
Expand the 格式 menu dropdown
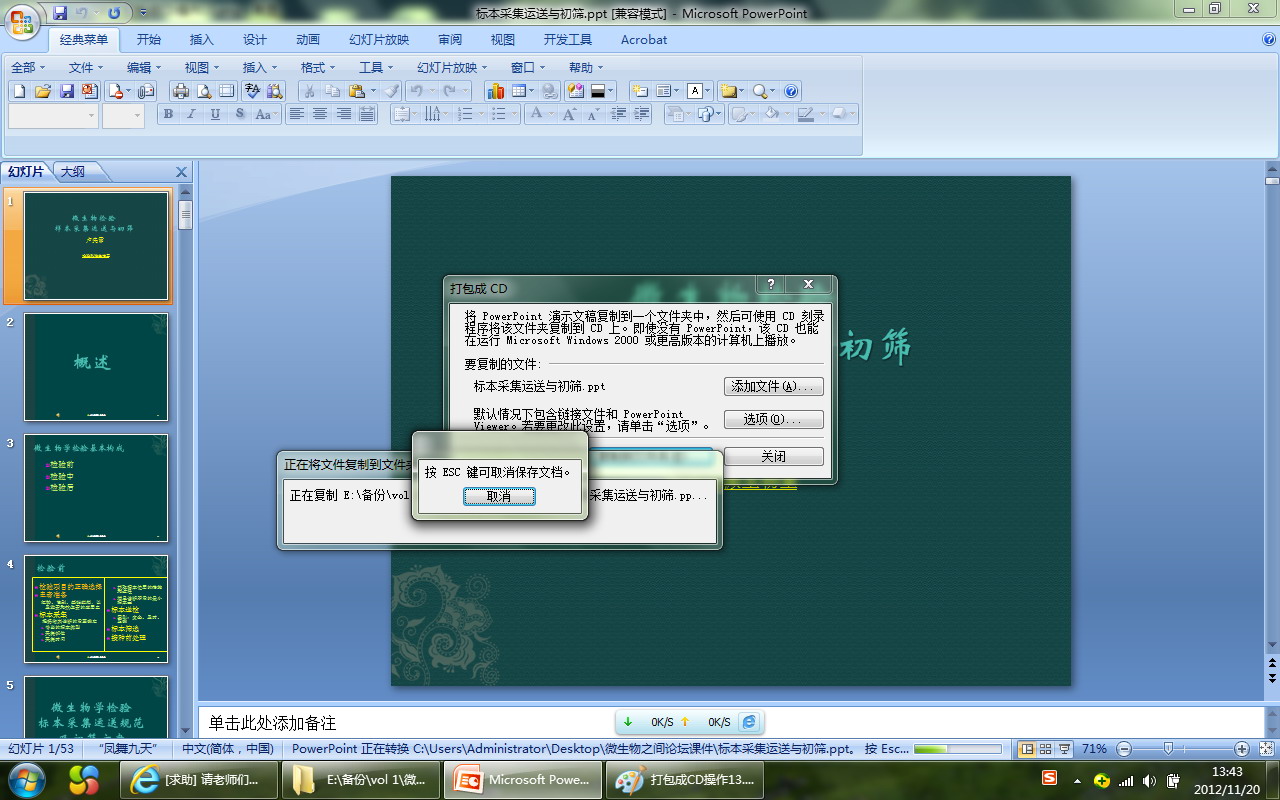click(x=317, y=67)
